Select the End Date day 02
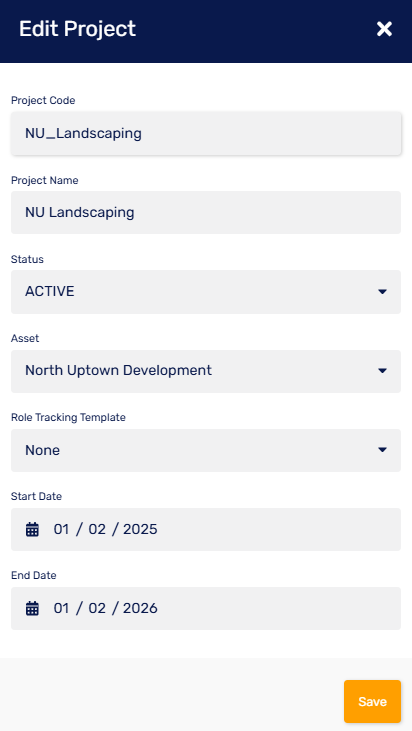 point(97,608)
